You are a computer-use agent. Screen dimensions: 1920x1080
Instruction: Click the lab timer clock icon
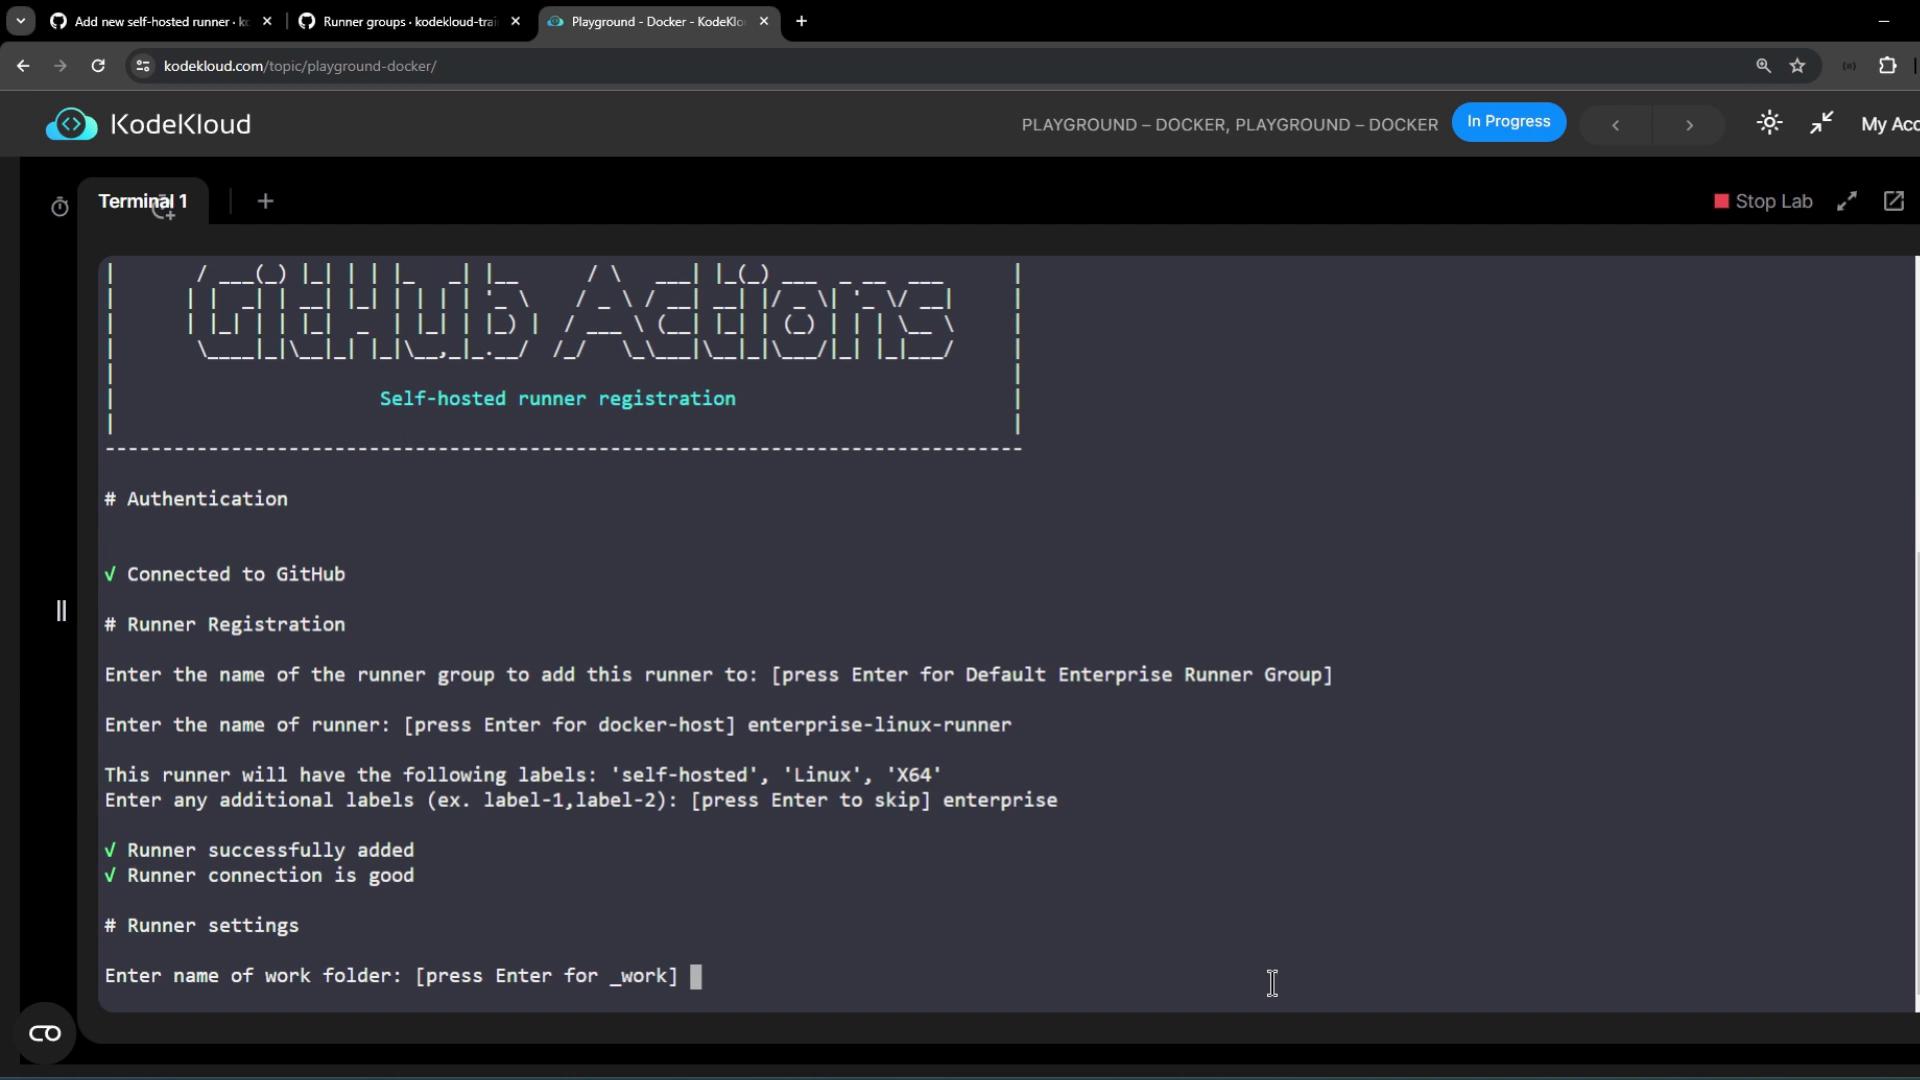click(60, 206)
